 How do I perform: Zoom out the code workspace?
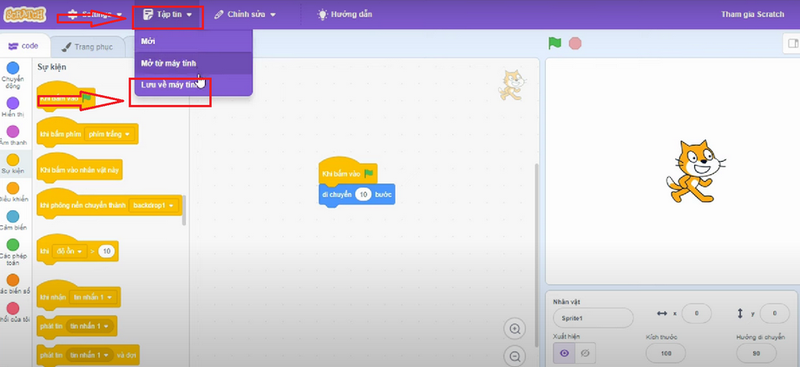pos(515,355)
